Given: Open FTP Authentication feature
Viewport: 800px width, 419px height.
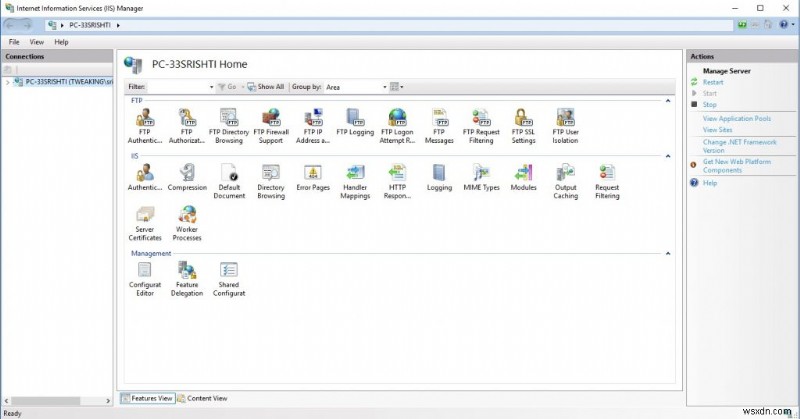Looking at the screenshot, I should click(145, 126).
